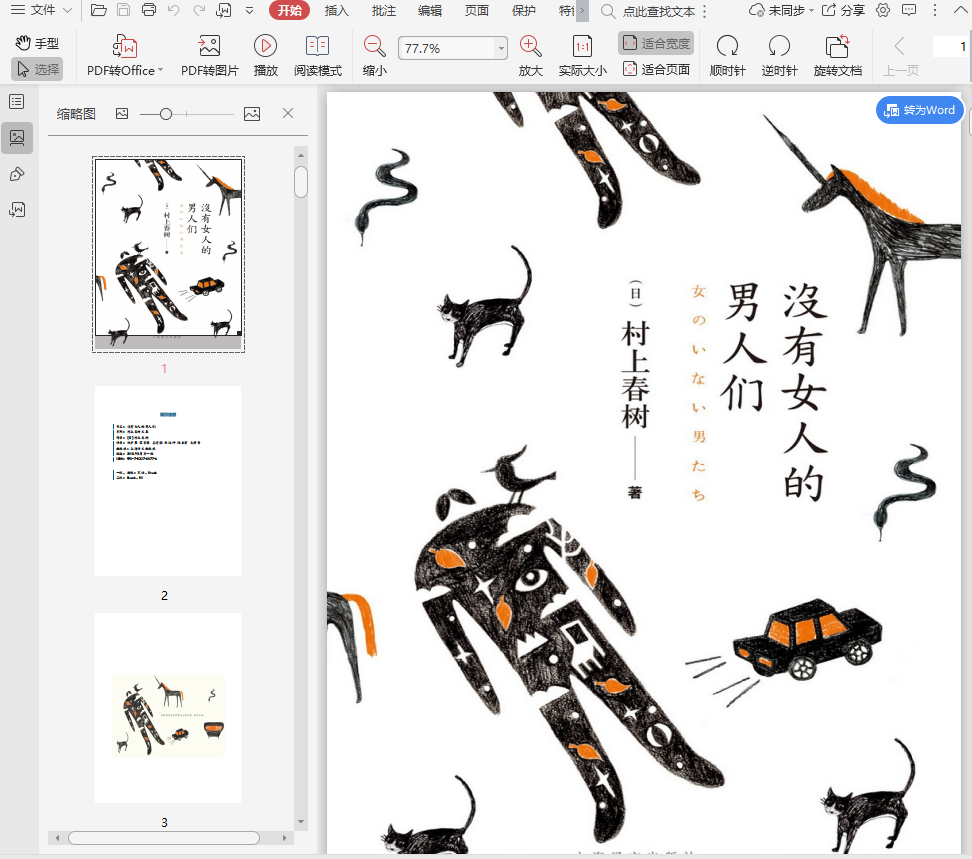This screenshot has height=859, width=972.
Task: Click the 转为Word button
Action: [x=919, y=110]
